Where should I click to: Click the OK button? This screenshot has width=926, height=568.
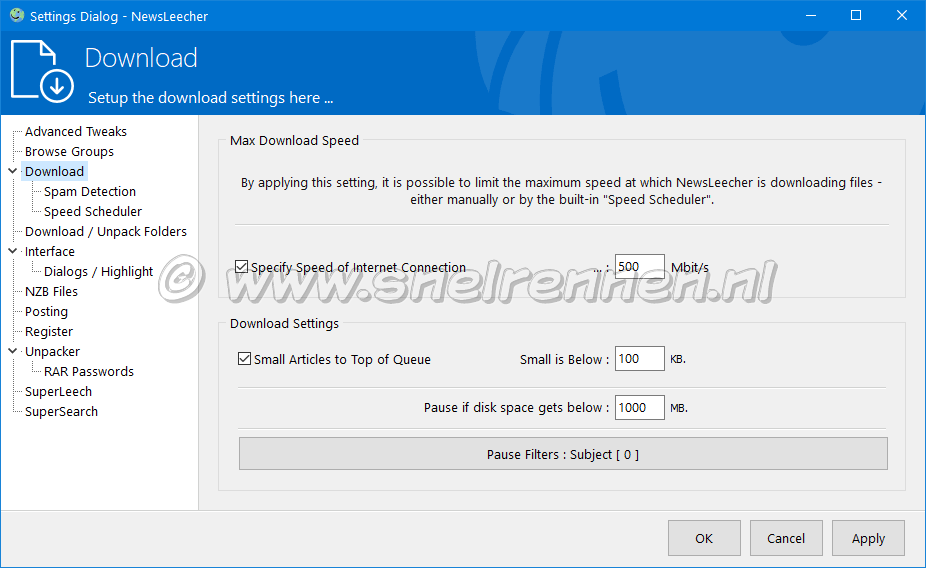pyautogui.click(x=704, y=538)
